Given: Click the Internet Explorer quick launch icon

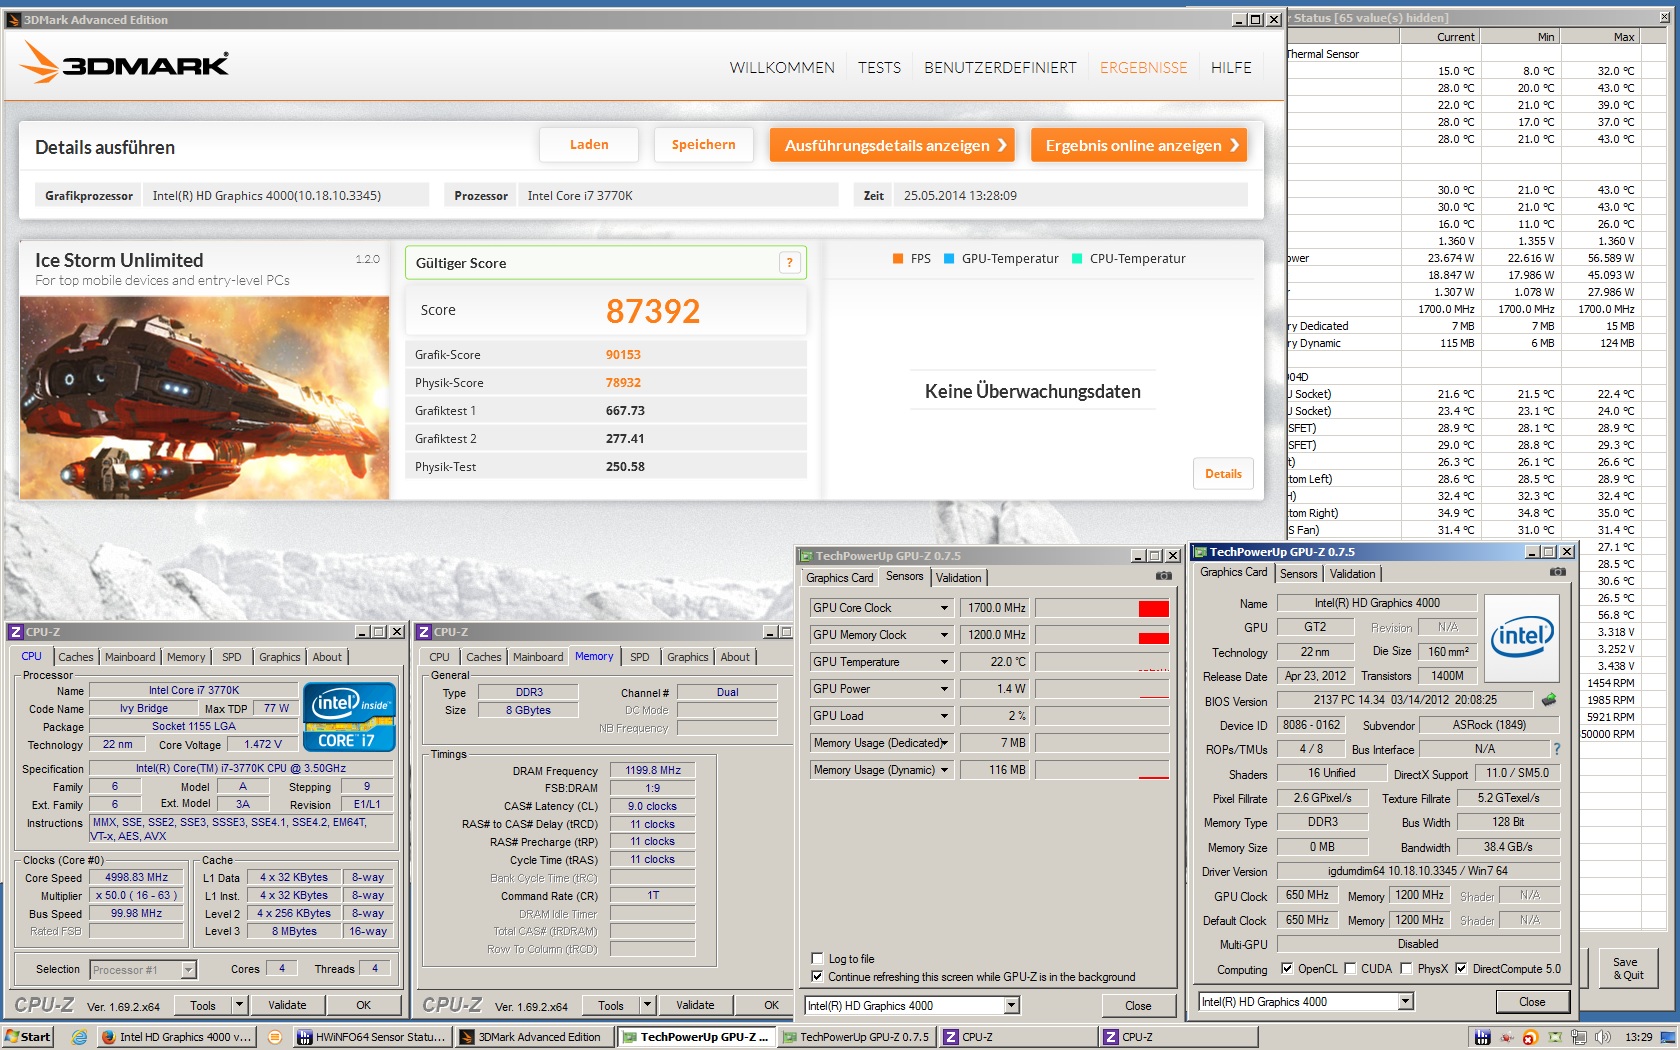Looking at the screenshot, I should click(x=79, y=1037).
